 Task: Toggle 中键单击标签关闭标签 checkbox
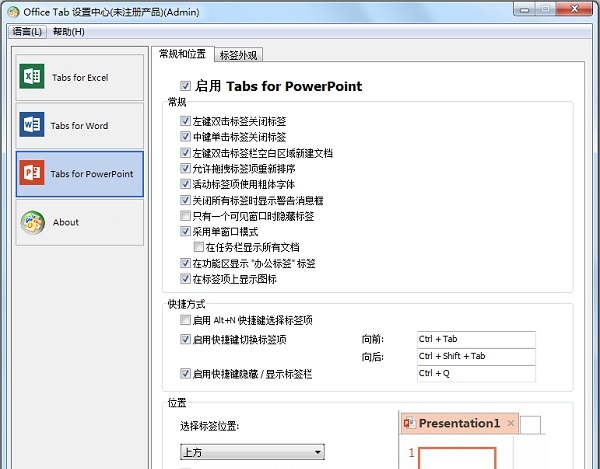click(186, 137)
